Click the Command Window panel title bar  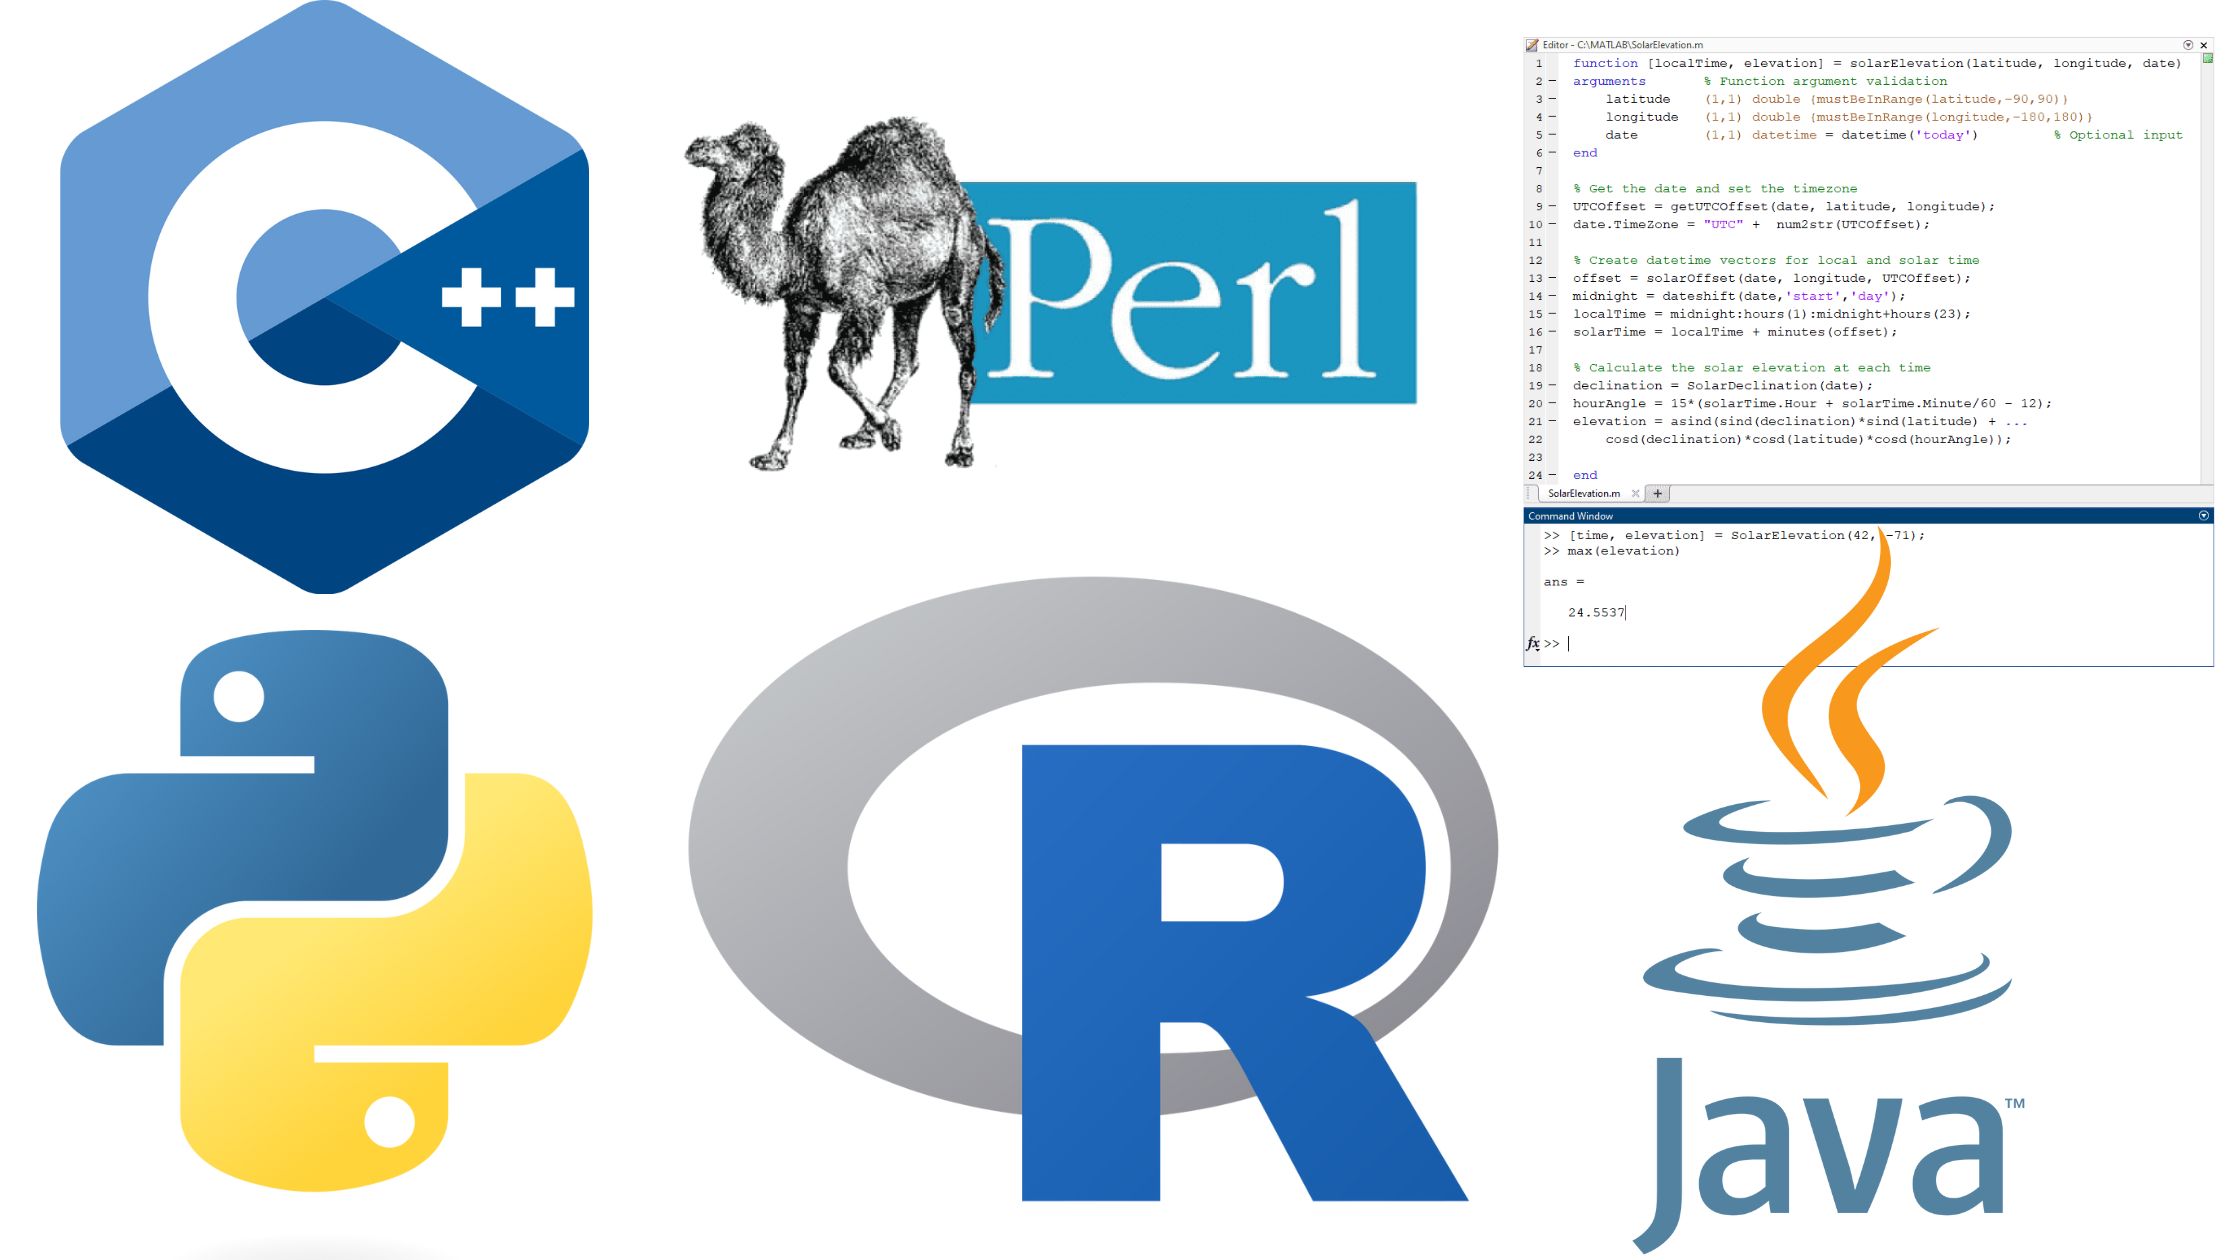click(x=1615, y=514)
